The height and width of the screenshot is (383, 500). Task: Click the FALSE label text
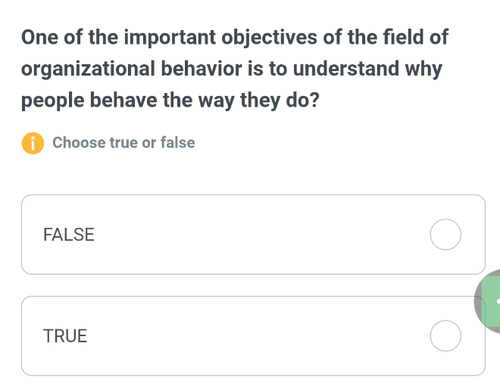(69, 234)
